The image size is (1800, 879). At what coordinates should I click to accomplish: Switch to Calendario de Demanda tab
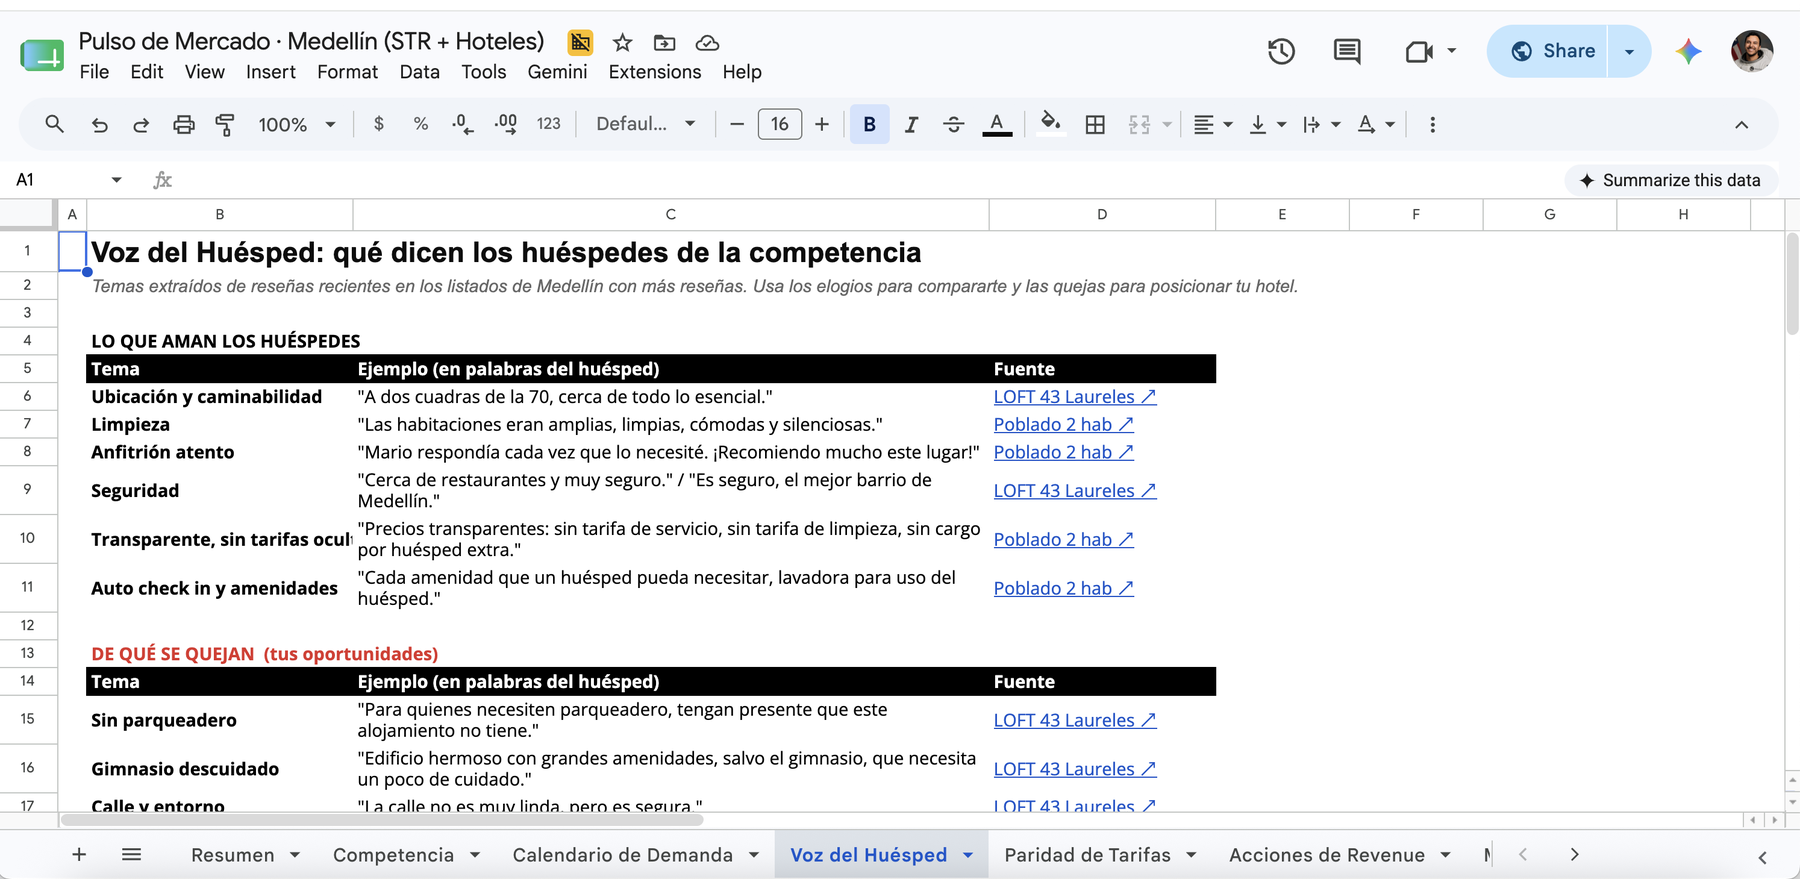coord(622,855)
